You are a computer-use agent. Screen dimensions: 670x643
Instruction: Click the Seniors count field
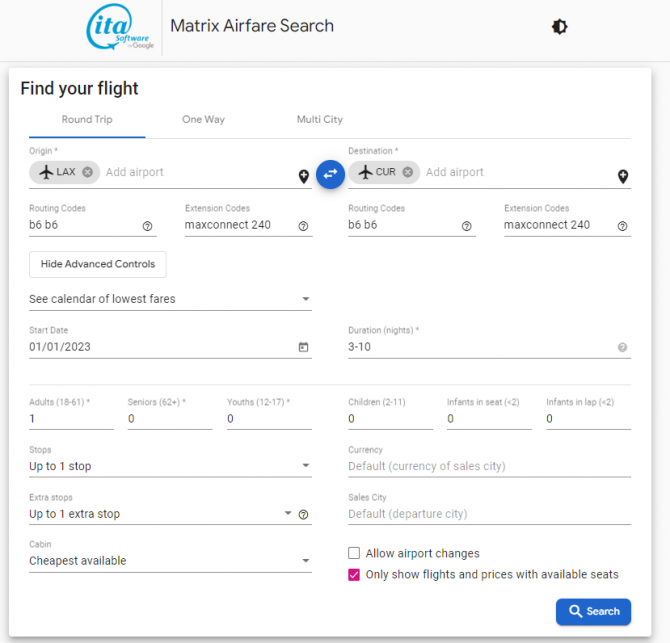coord(170,419)
